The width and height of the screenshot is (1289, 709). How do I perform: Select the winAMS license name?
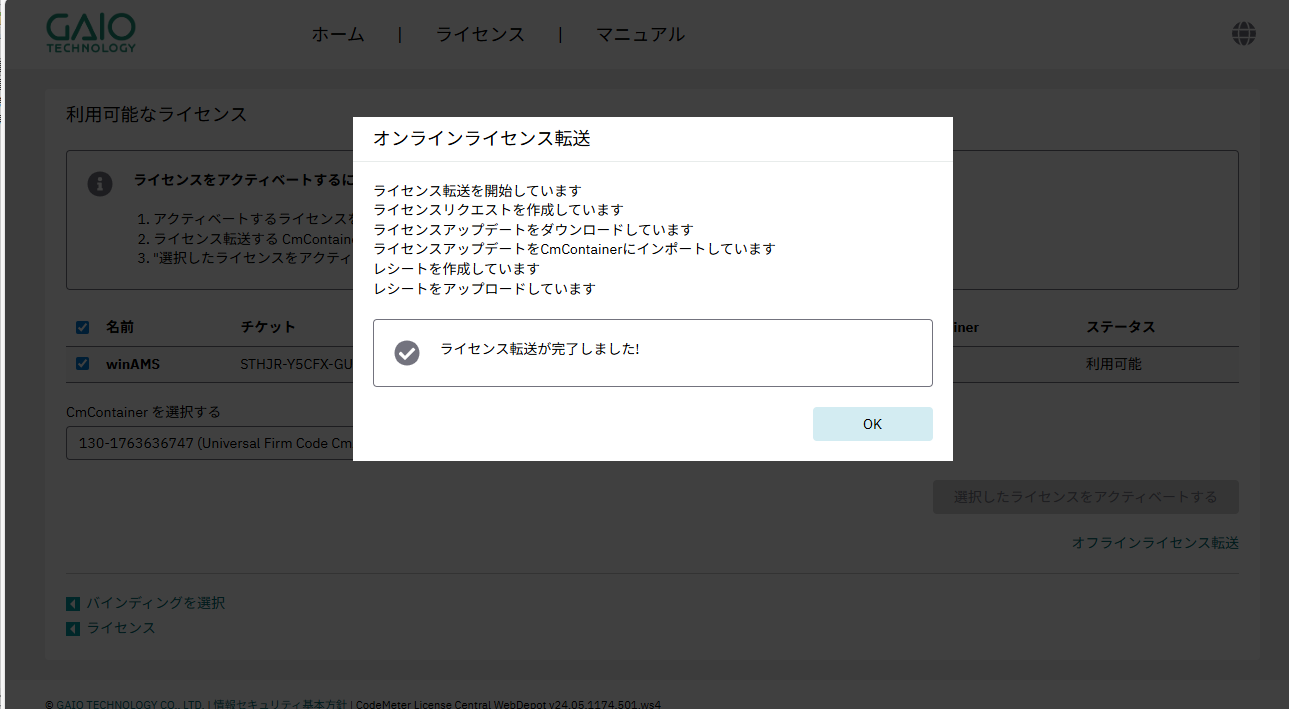(x=133, y=364)
